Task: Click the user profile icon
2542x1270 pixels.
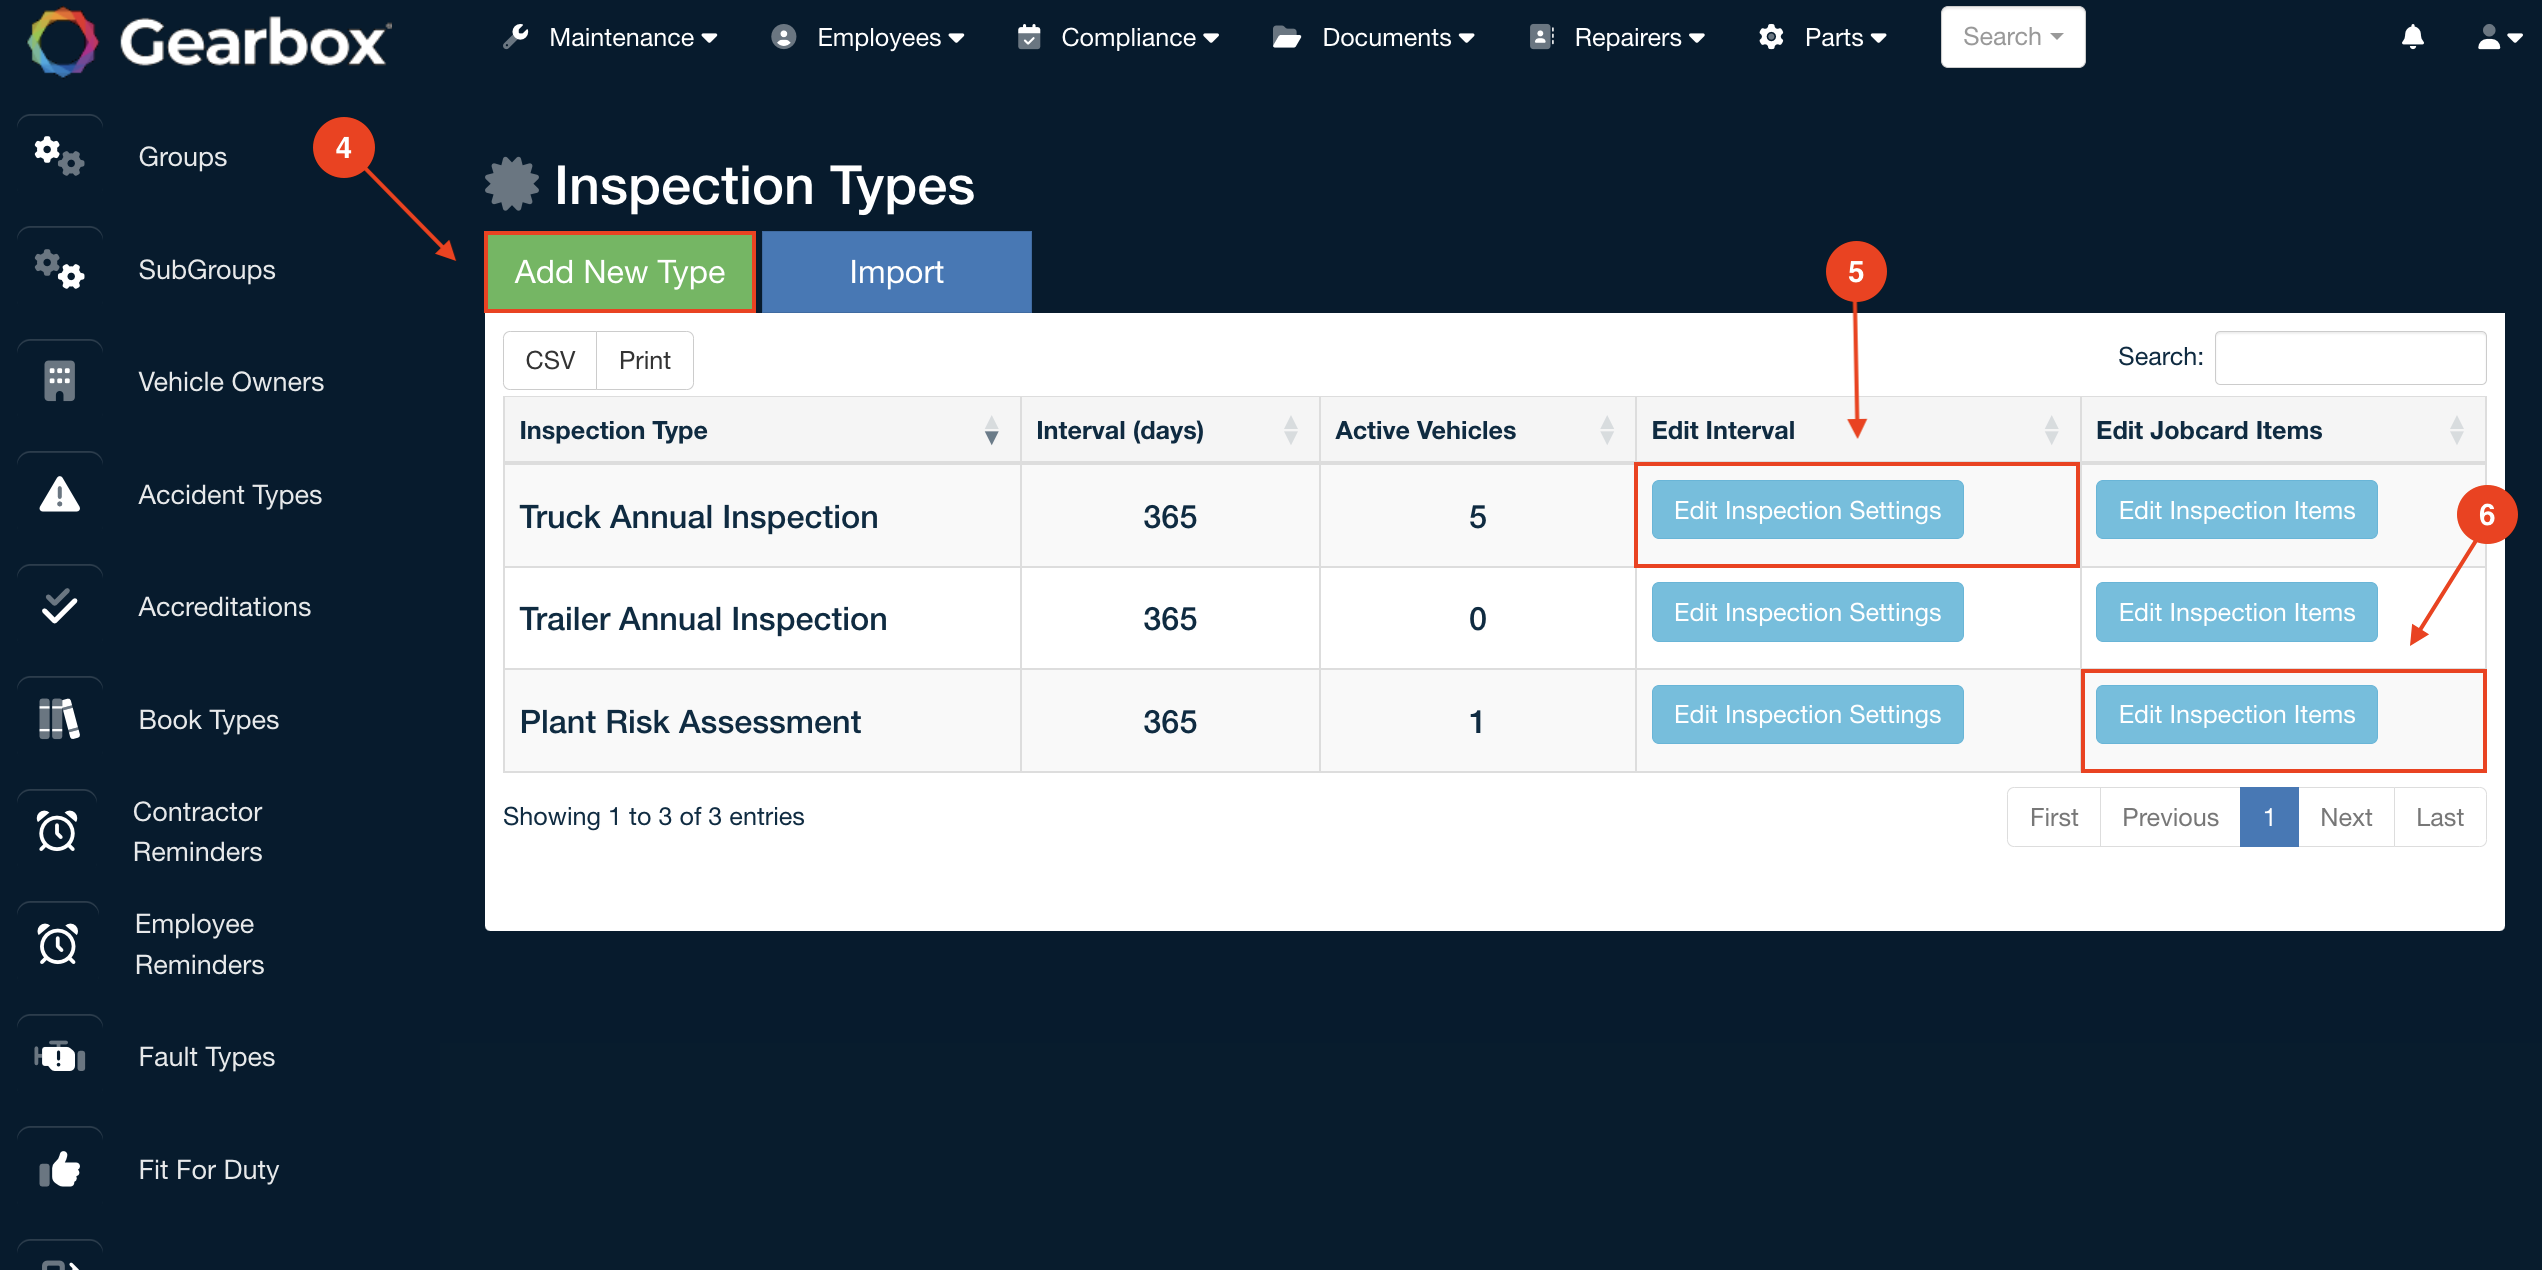Action: [x=2490, y=37]
